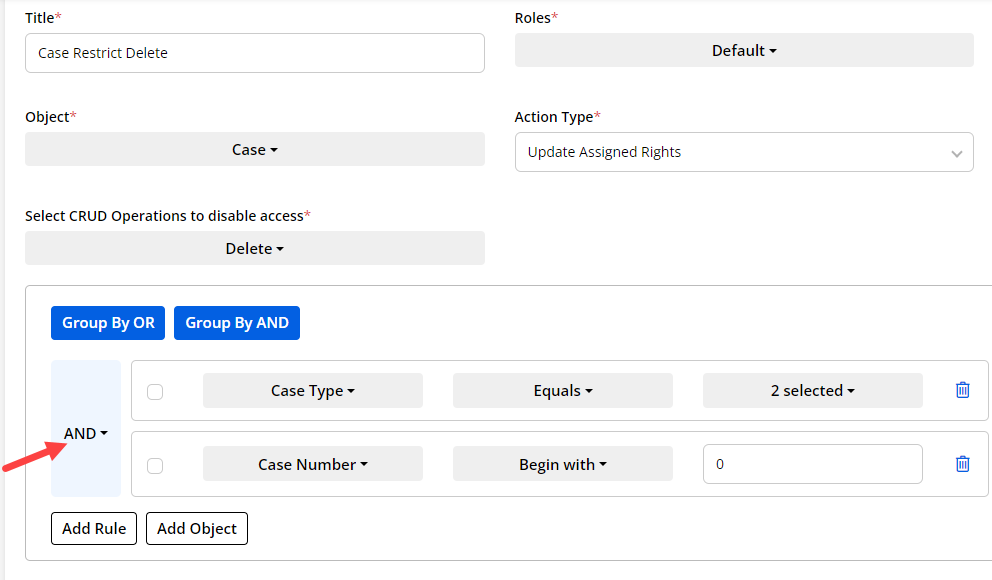The image size is (992, 580).
Task: Tick the checkbox beside Case Number rule
Action: click(x=155, y=465)
